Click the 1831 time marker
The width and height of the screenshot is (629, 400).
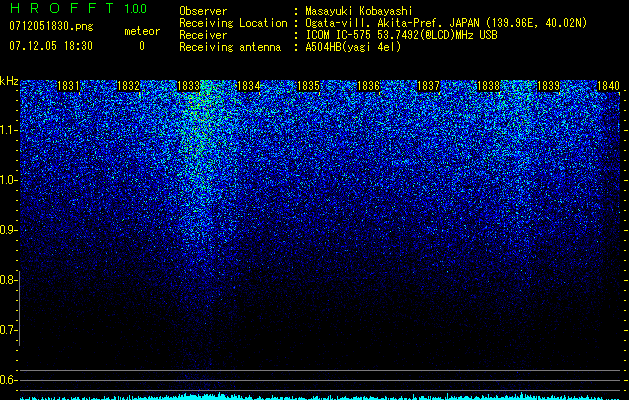point(68,86)
